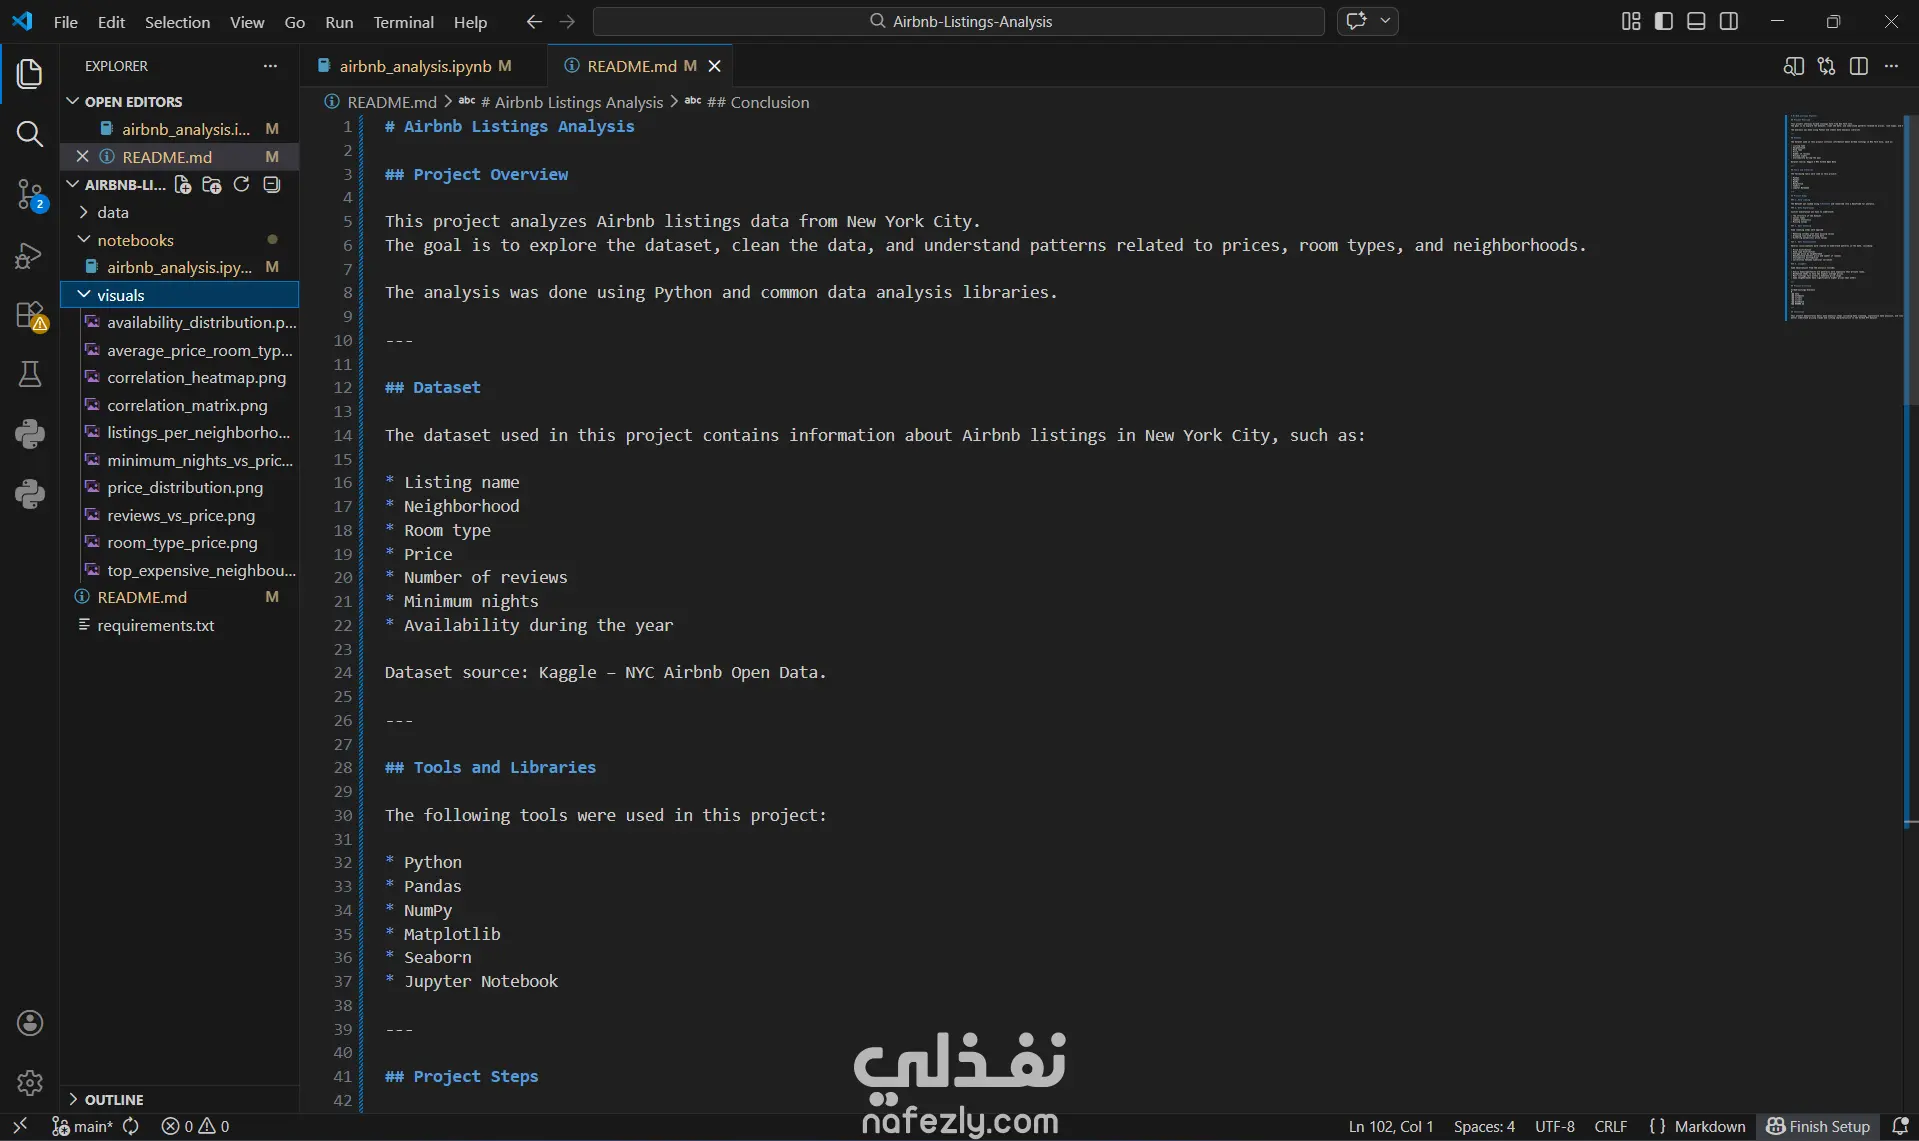Image resolution: width=1919 pixels, height=1141 pixels.
Task: Click New File icon in explorer header
Action: click(182, 185)
